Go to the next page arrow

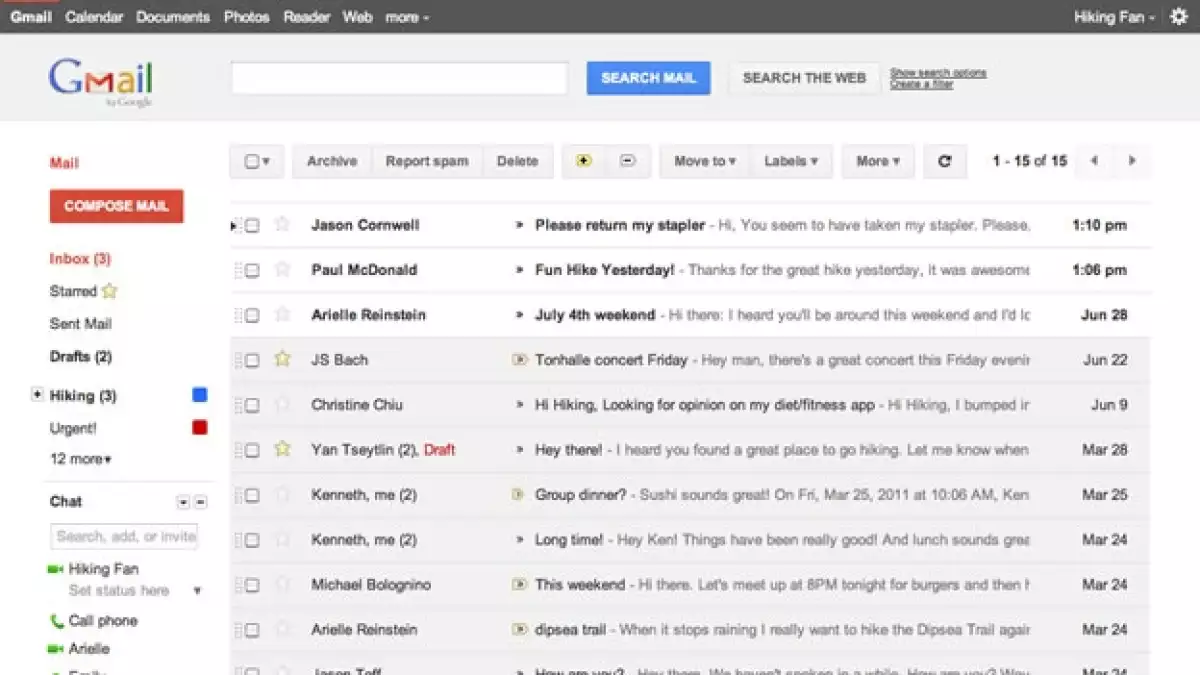(x=1131, y=161)
